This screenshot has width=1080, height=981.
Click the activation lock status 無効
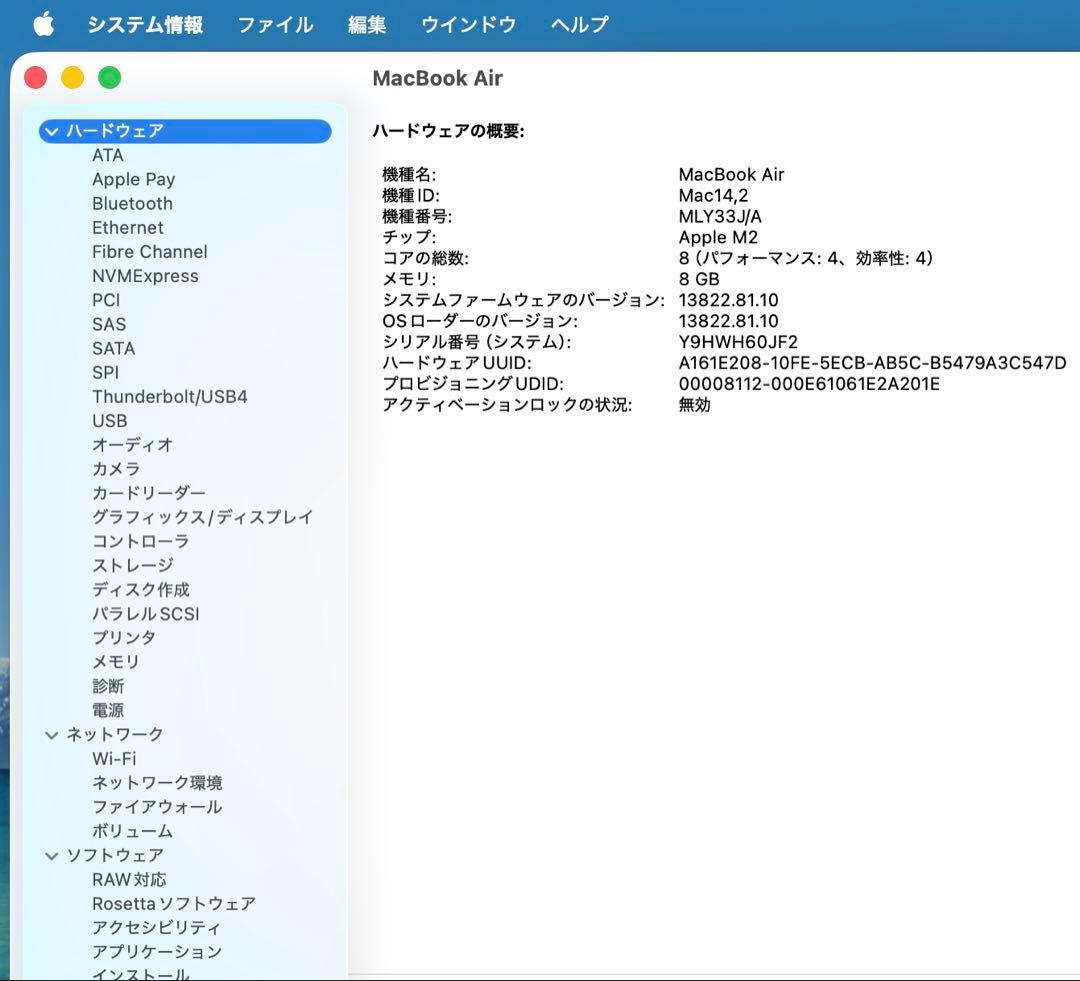point(694,404)
